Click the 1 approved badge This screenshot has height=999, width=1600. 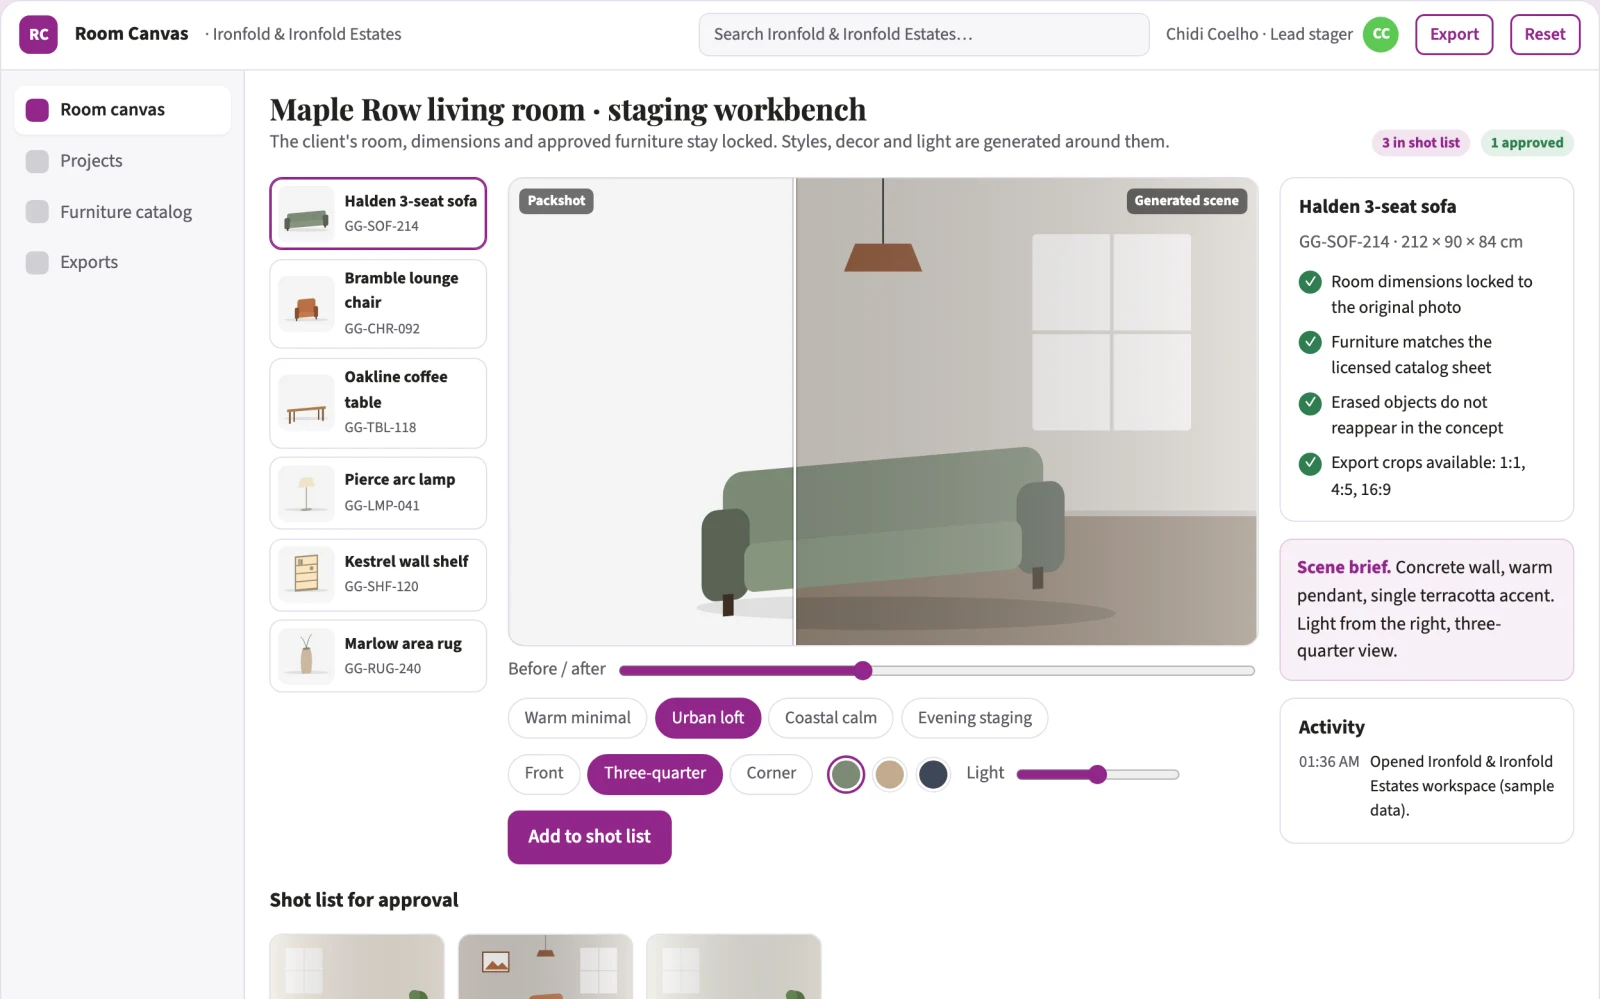click(1527, 143)
